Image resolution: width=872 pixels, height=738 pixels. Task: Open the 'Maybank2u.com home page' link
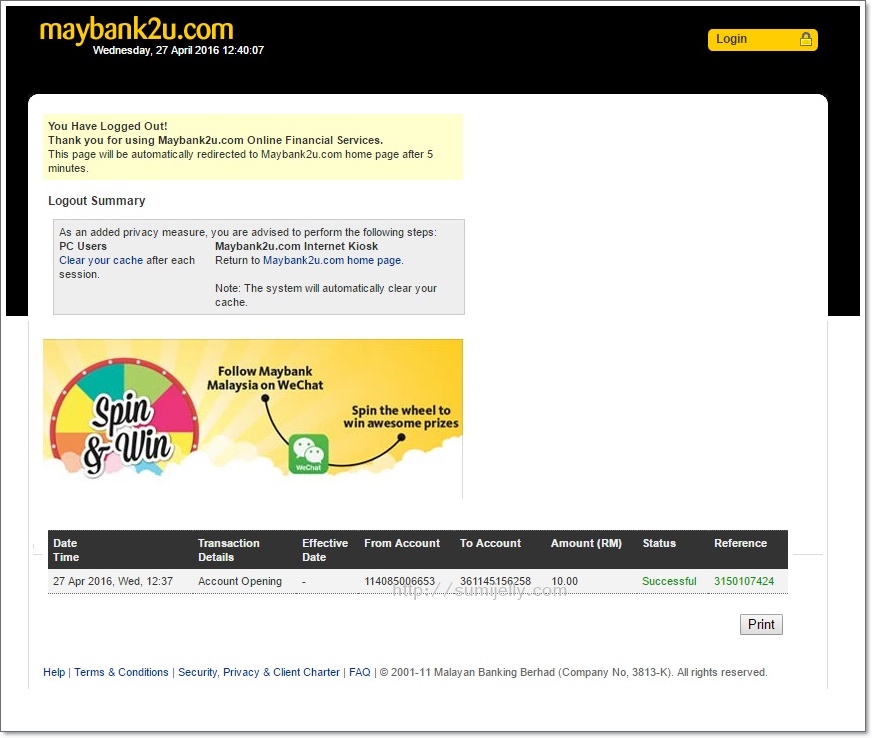[x=332, y=260]
